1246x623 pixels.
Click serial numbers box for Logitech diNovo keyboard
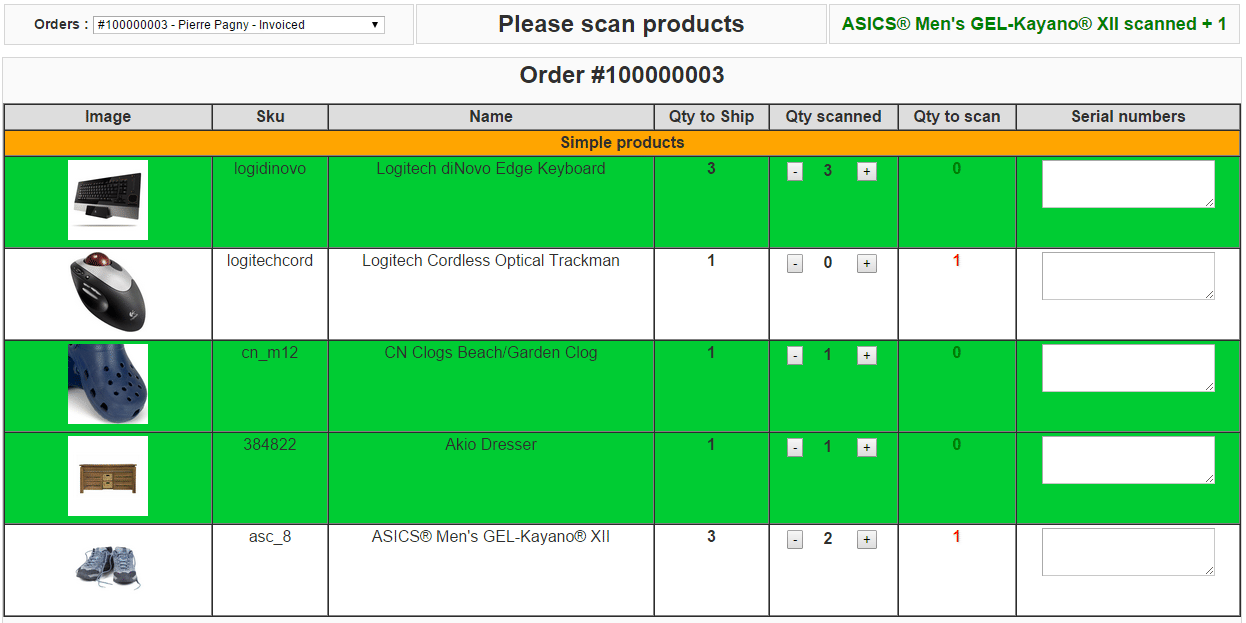[x=1128, y=184]
